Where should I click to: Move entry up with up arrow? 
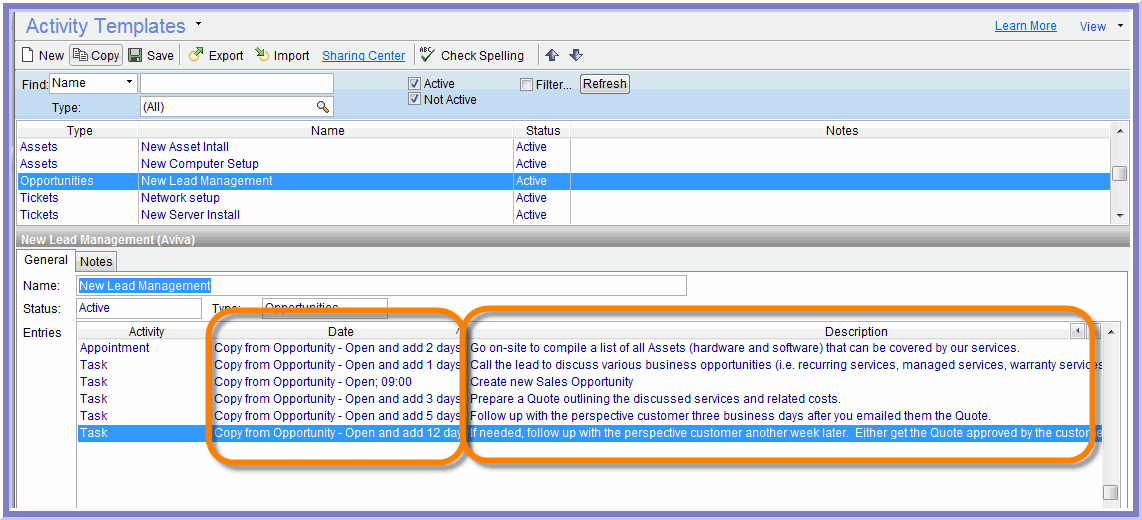click(x=552, y=56)
